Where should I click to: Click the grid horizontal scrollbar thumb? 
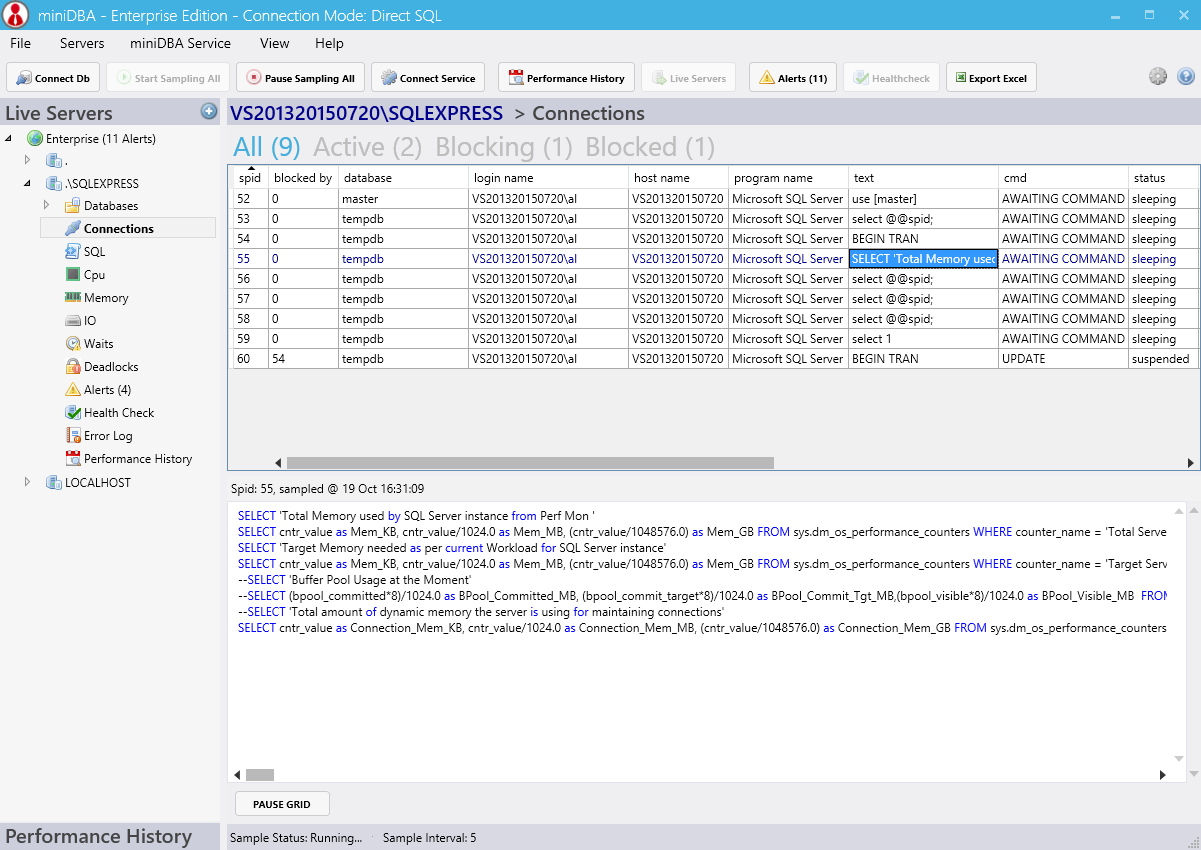(x=530, y=463)
